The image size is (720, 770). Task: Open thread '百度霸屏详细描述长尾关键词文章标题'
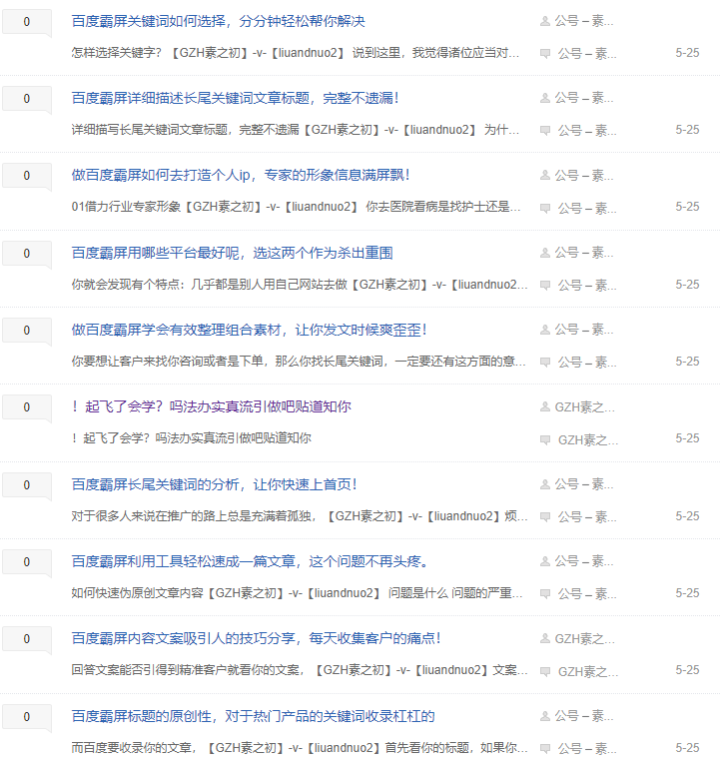(x=235, y=98)
